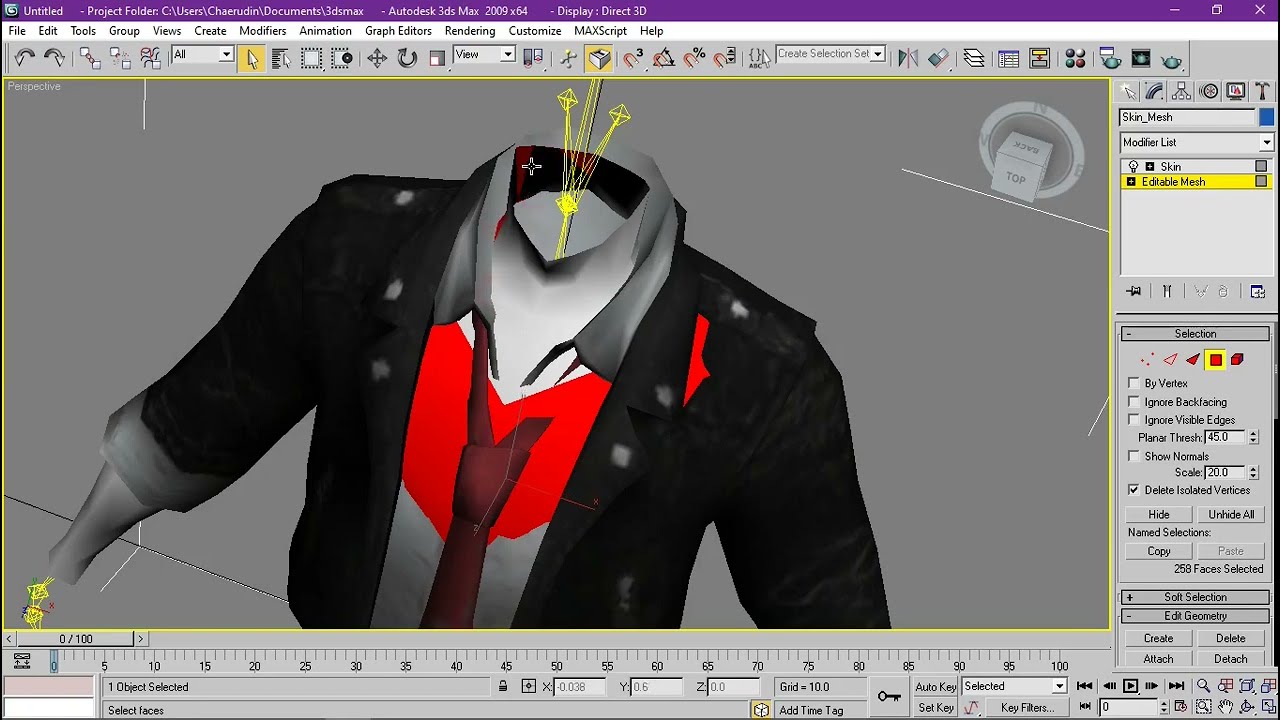Activate the Select and Link tool

click(90, 58)
